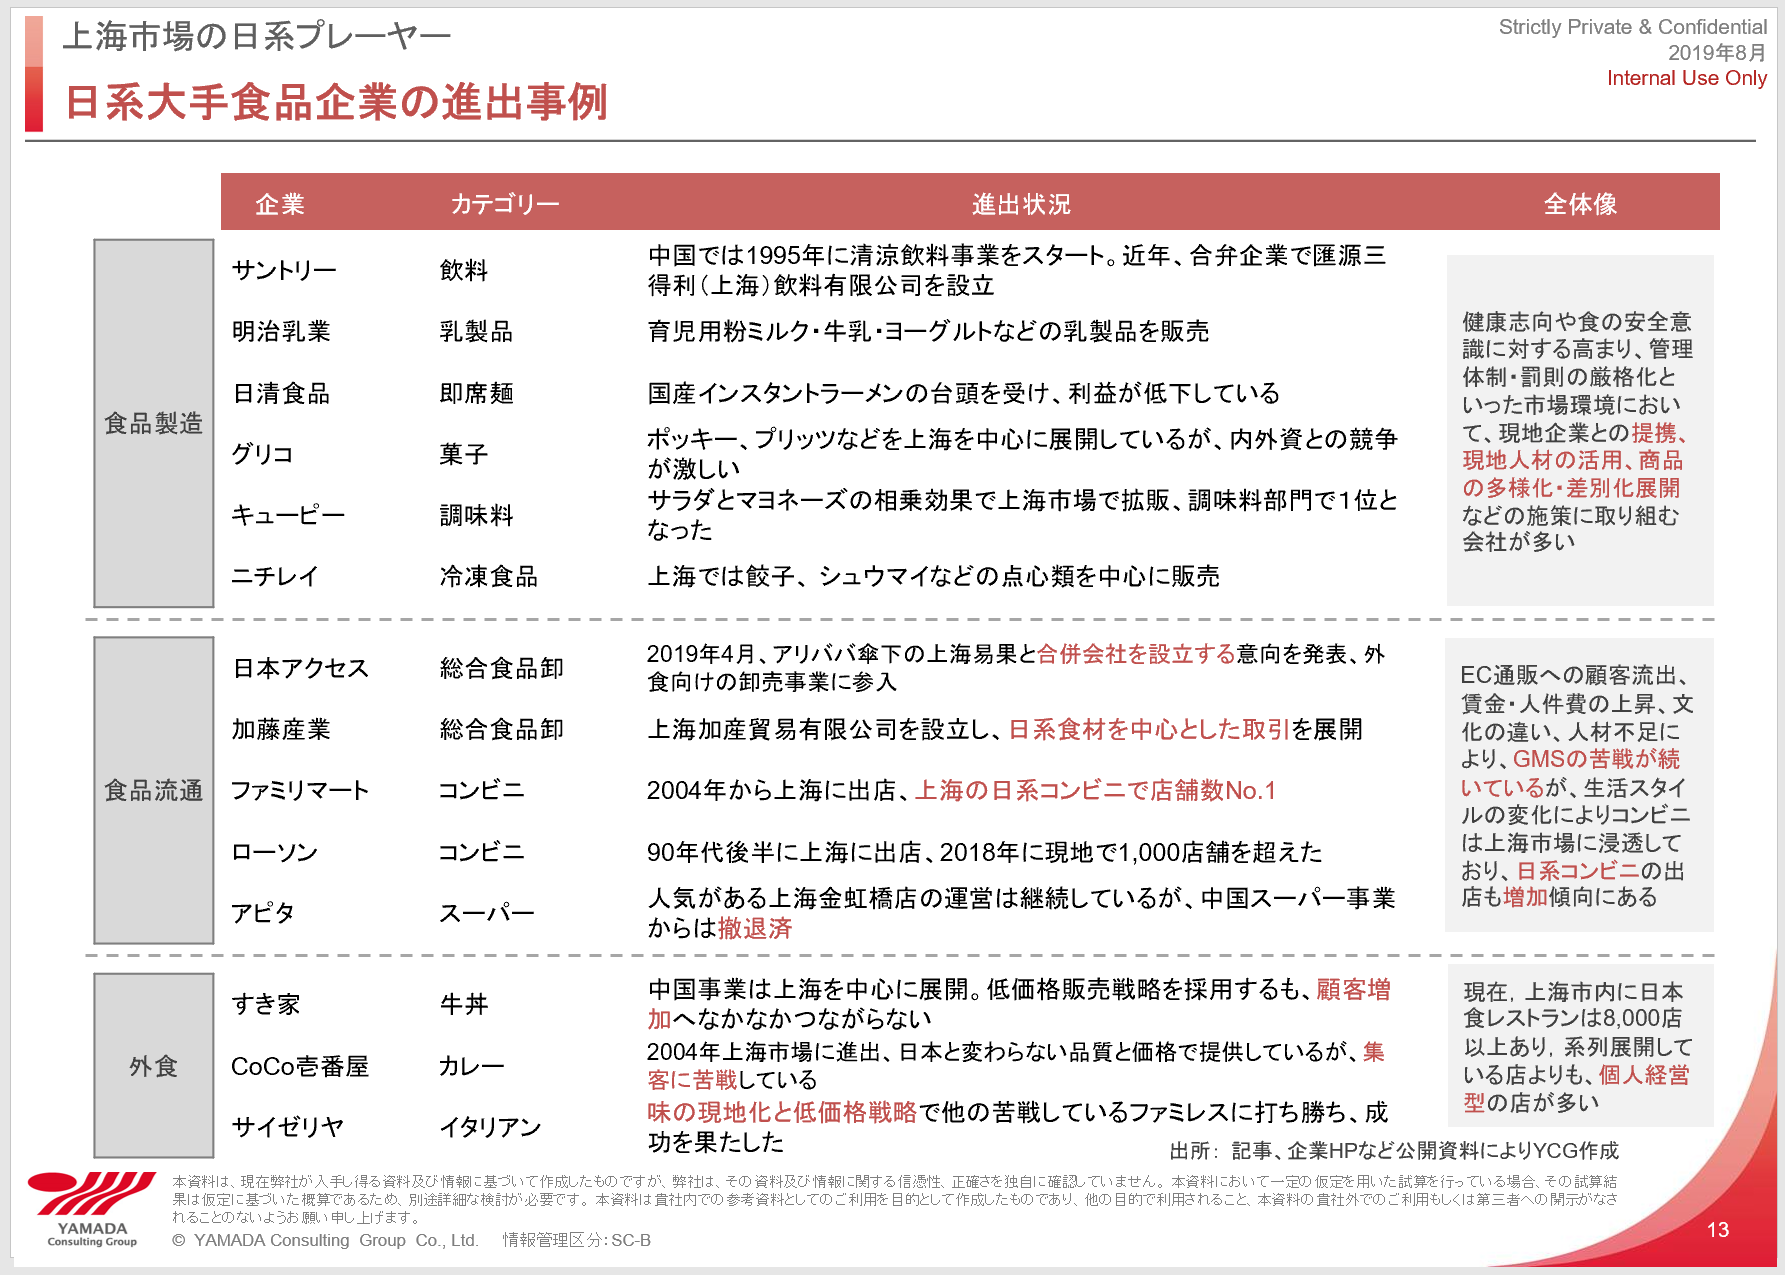Select the 食品製造 overview box about 健康志向

pos(1580,430)
